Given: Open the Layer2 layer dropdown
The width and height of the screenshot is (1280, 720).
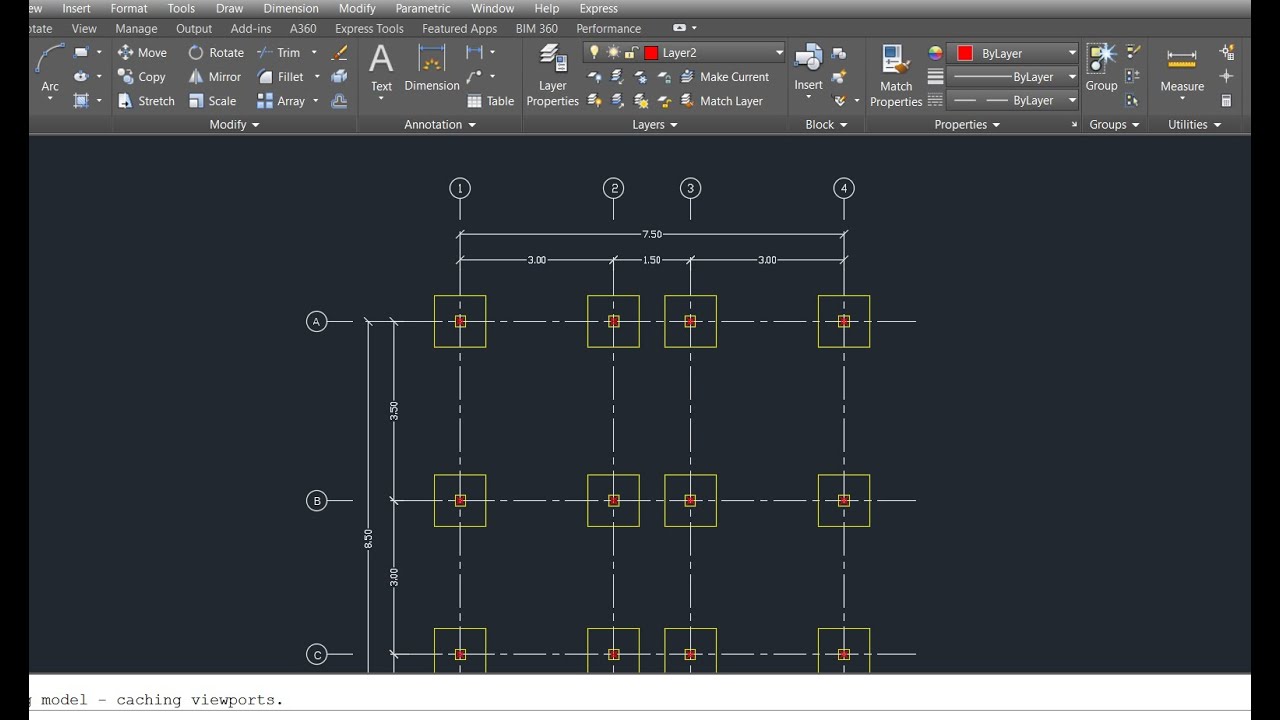Looking at the screenshot, I should tap(779, 53).
